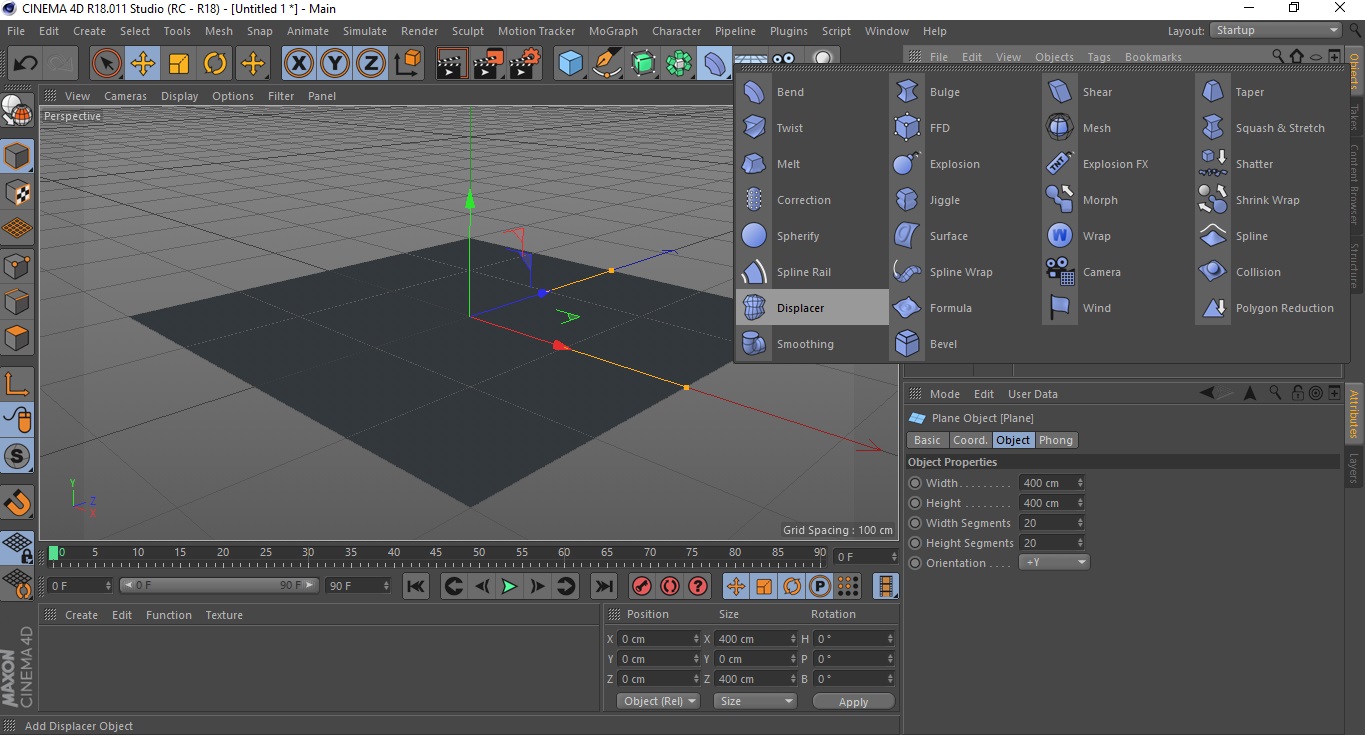Toggle Width Segments keyframe circle
This screenshot has width=1365, height=735.
pyautogui.click(x=915, y=523)
